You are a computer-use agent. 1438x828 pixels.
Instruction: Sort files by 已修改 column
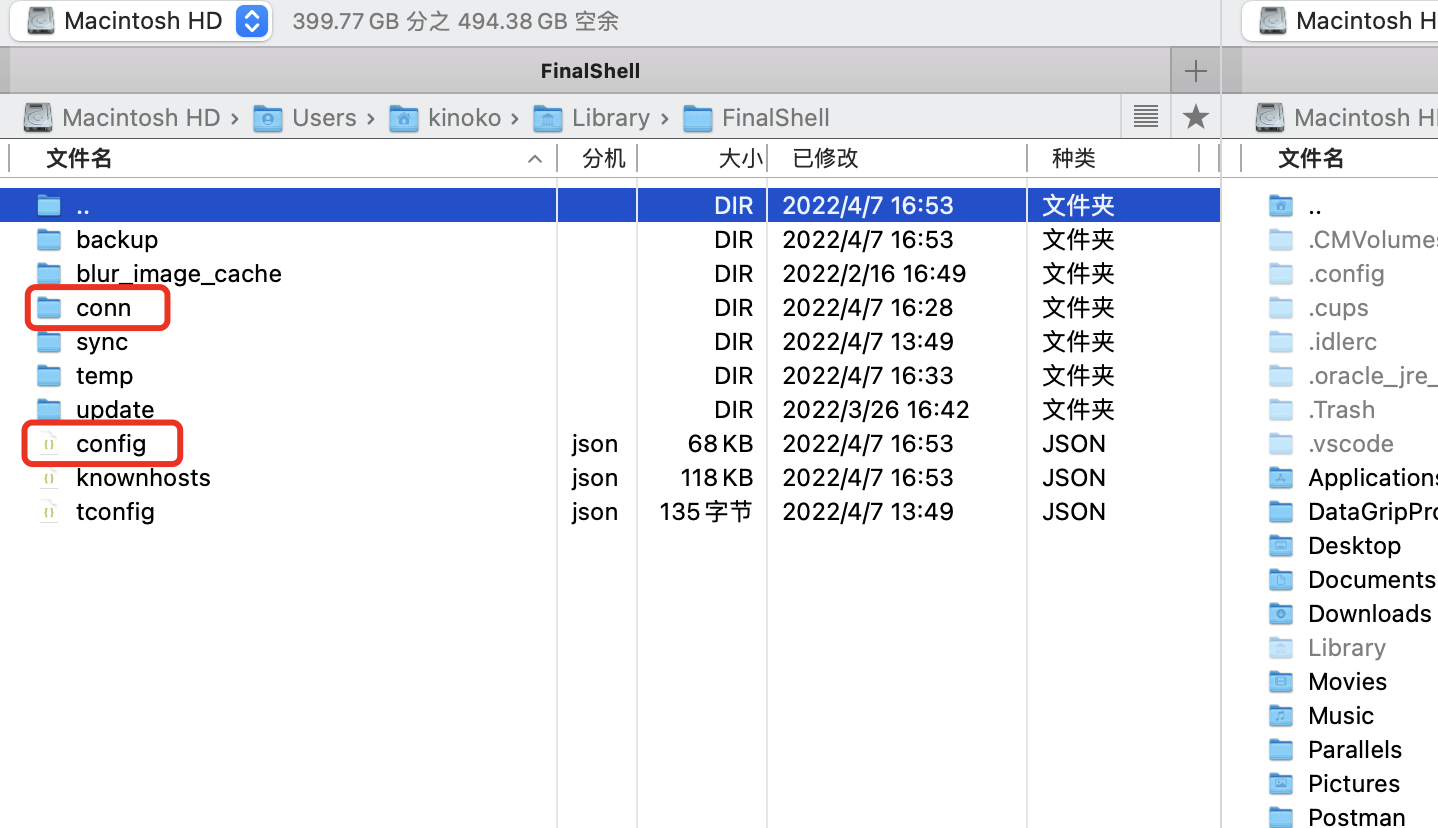tap(825, 158)
